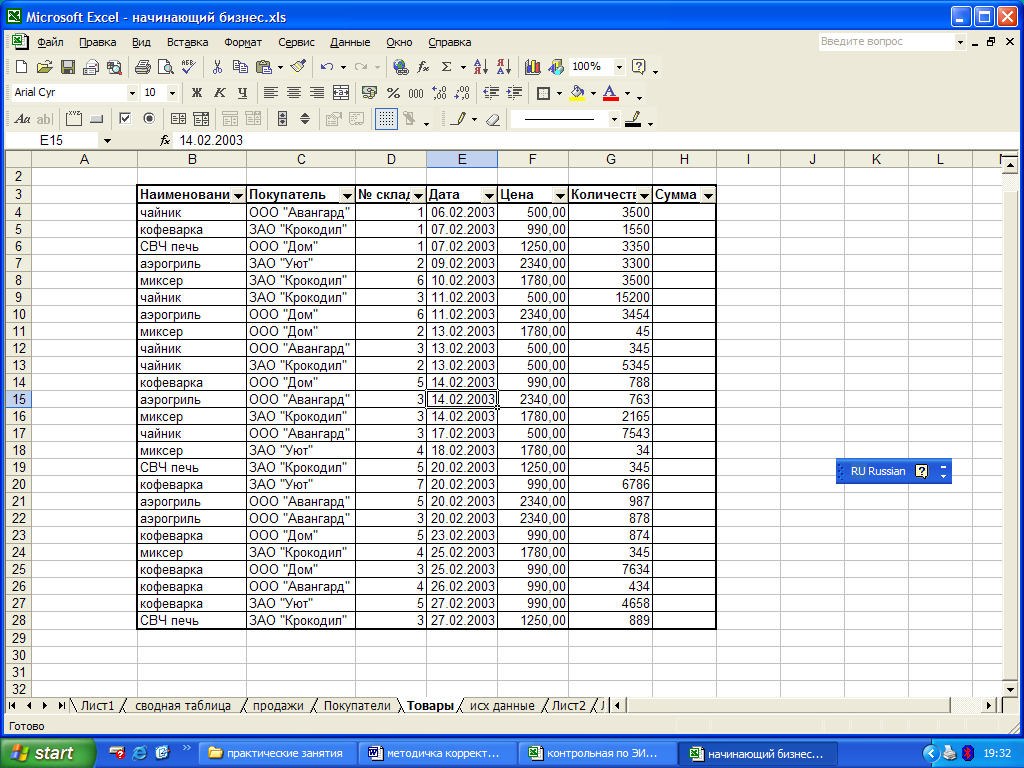Toggle align left
Viewport: 1024px width, 768px height.
click(270, 93)
